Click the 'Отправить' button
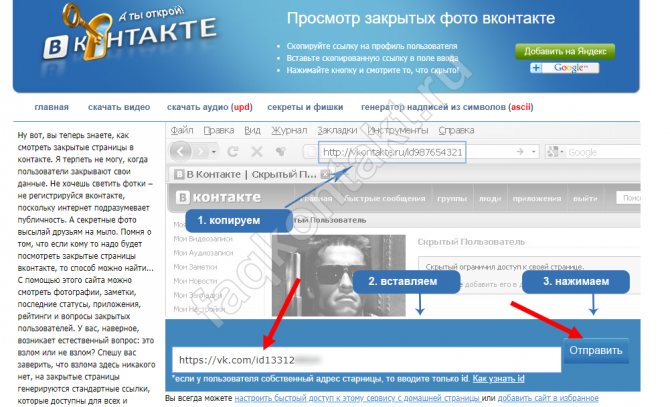Viewport: 670px width, 407px height. click(x=595, y=350)
